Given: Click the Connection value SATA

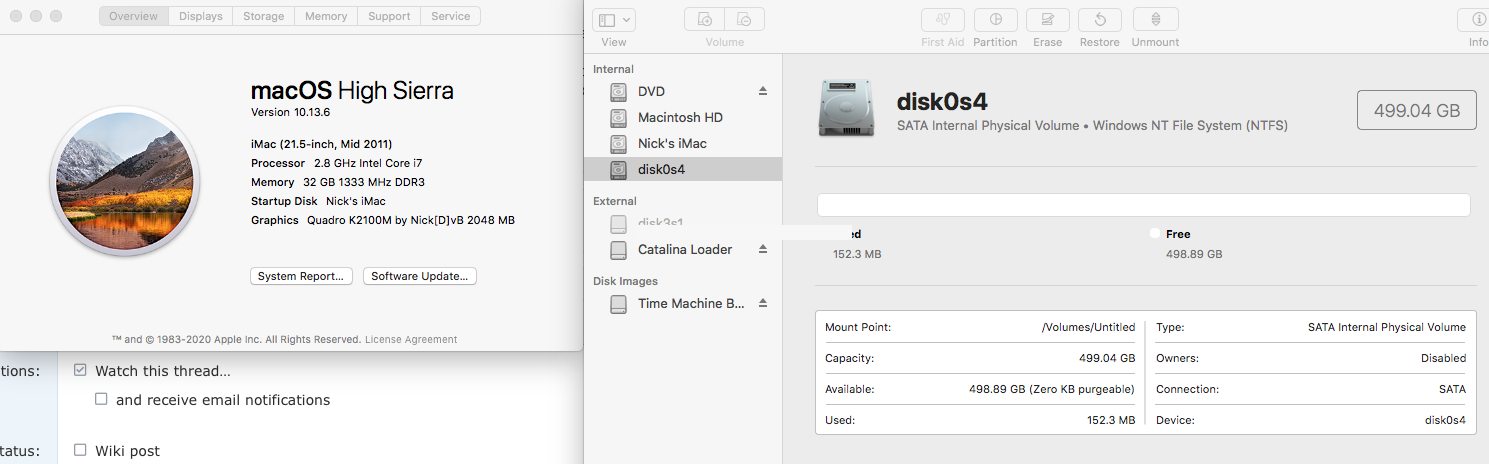Looking at the screenshot, I should (x=1451, y=389).
